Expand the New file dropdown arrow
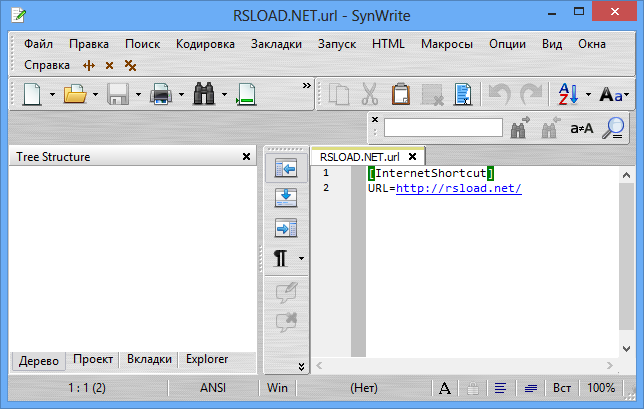 [53, 95]
